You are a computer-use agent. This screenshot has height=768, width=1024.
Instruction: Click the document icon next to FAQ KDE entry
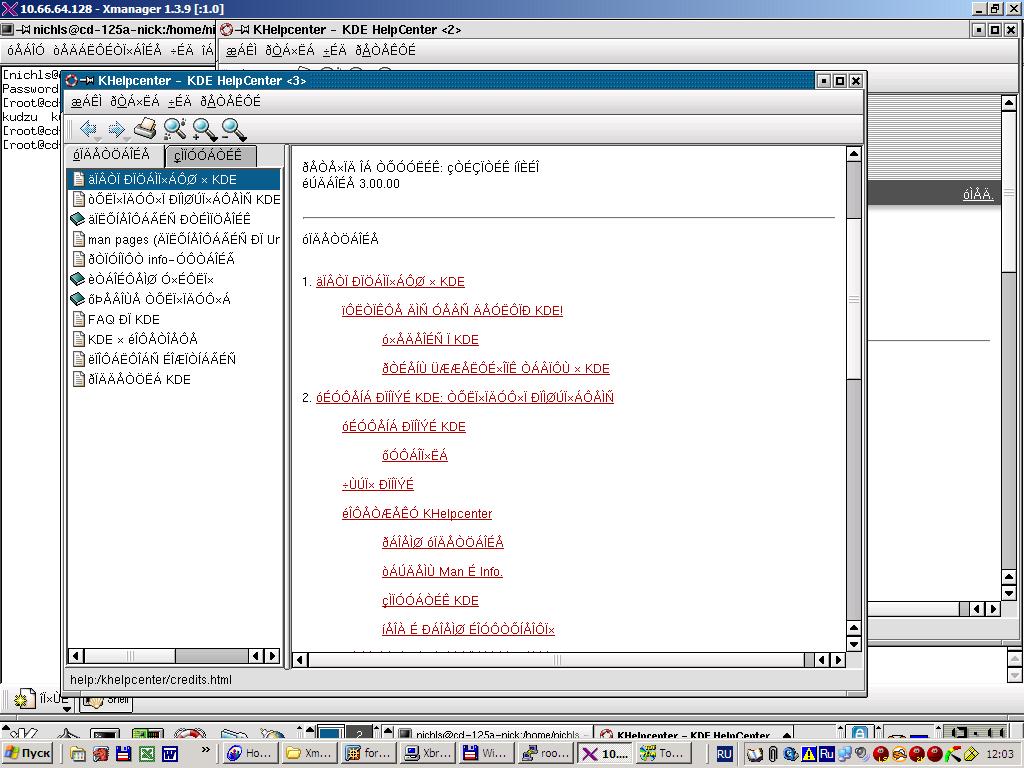78,320
